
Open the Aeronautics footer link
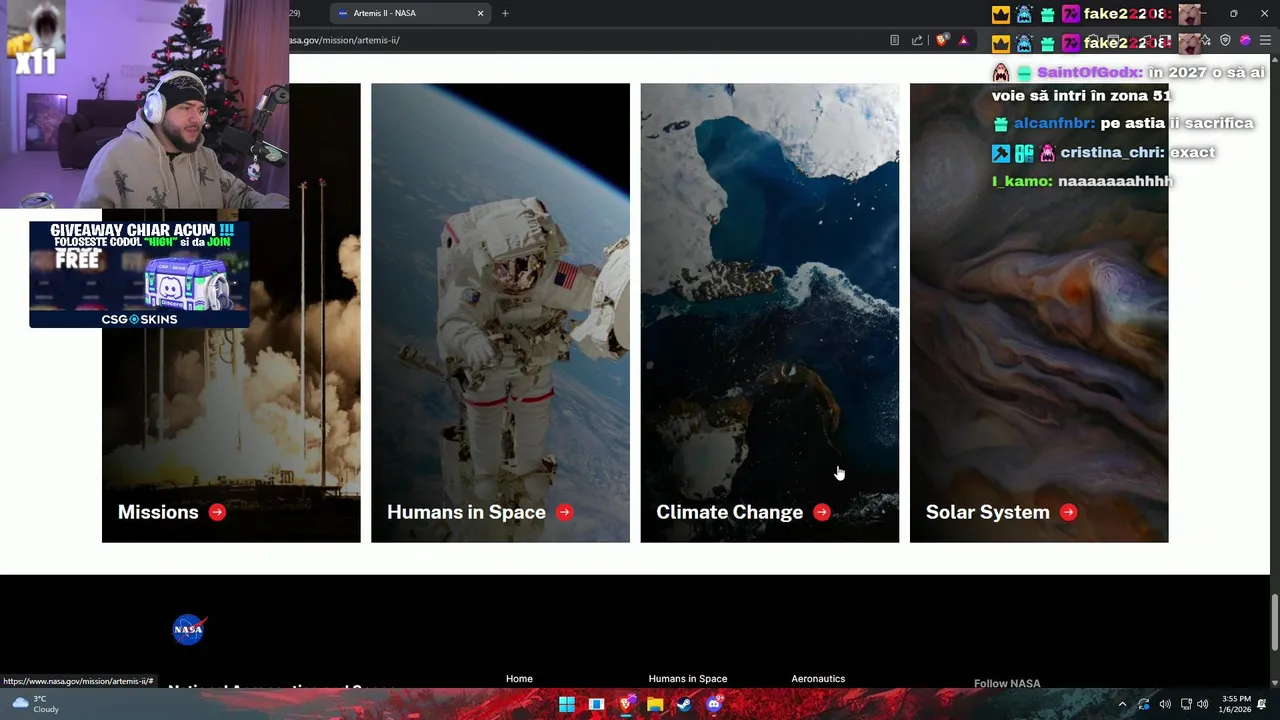(x=818, y=679)
